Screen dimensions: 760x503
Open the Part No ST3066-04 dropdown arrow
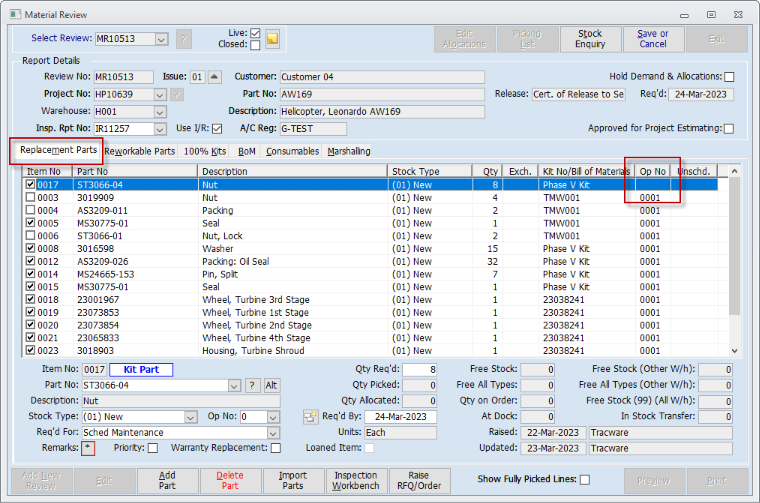pyautogui.click(x=234, y=386)
